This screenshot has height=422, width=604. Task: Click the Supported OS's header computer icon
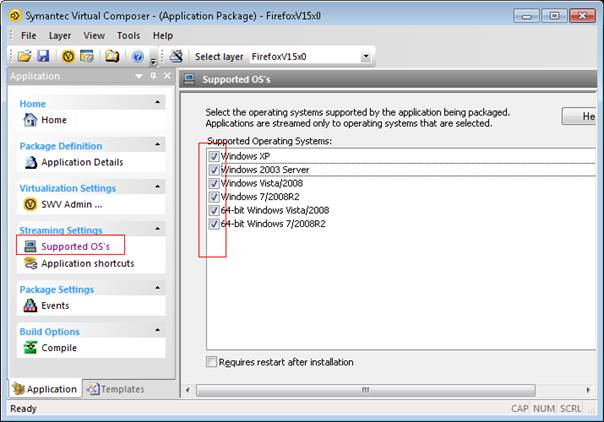189,79
